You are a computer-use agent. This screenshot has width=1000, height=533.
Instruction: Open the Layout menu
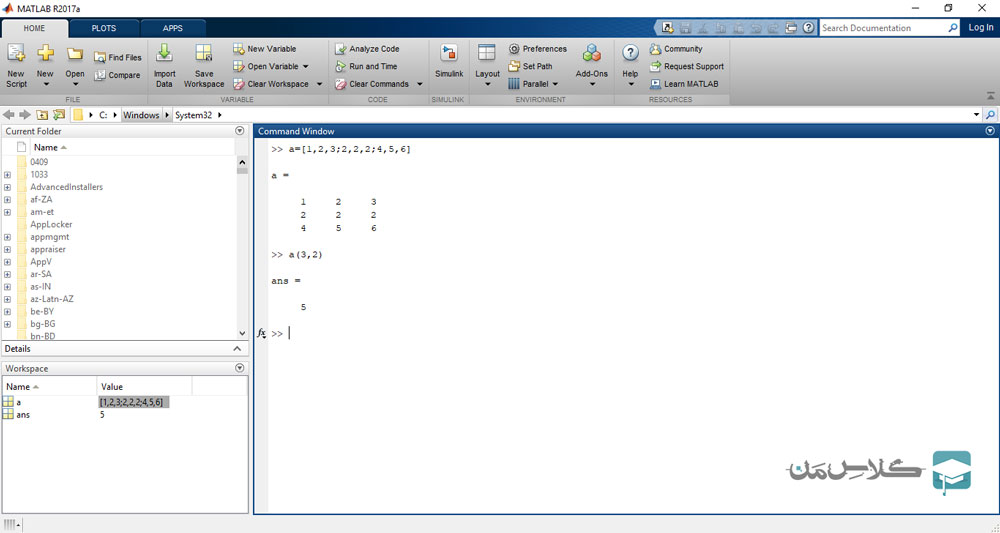point(487,66)
